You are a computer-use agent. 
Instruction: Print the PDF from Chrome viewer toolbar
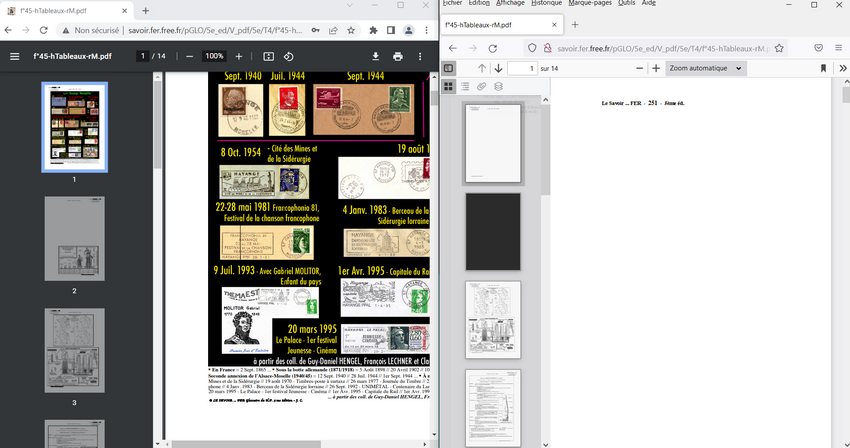coord(398,56)
